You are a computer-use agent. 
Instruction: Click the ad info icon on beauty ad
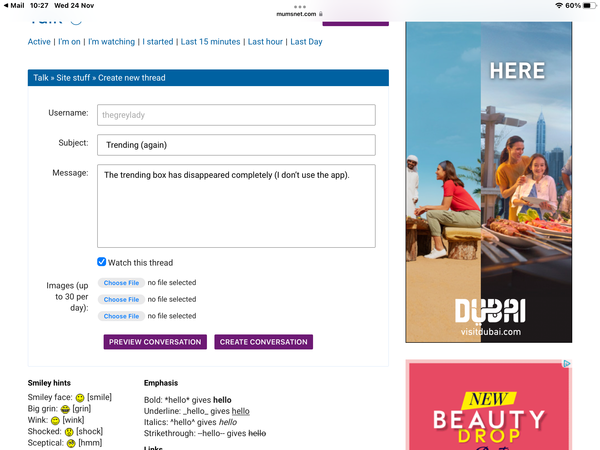point(566,364)
